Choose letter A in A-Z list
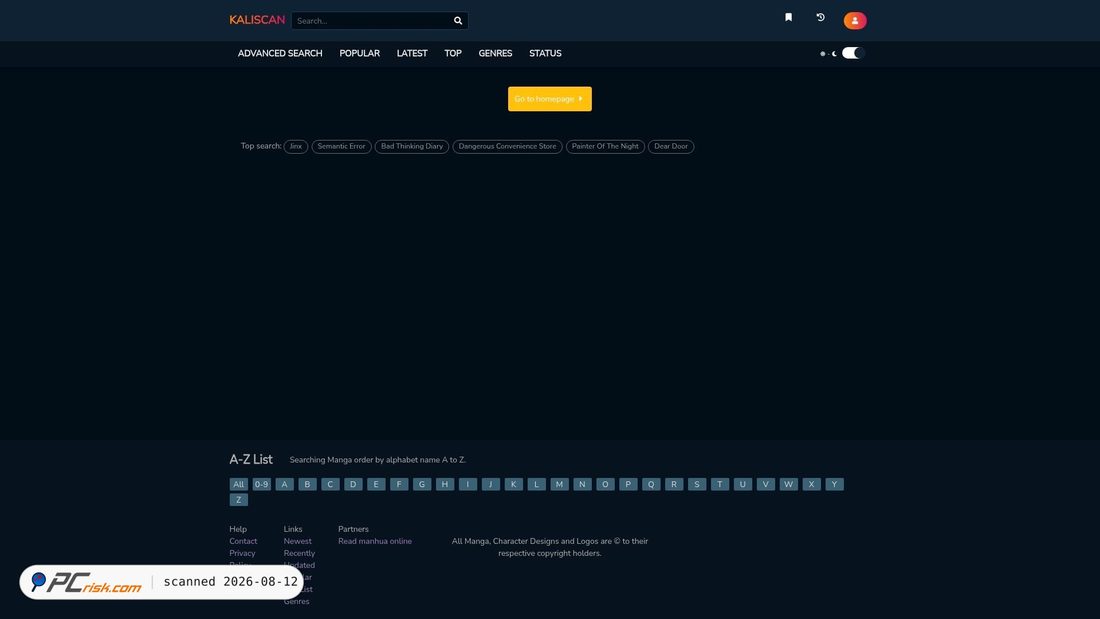This screenshot has width=1100, height=619. tap(284, 484)
